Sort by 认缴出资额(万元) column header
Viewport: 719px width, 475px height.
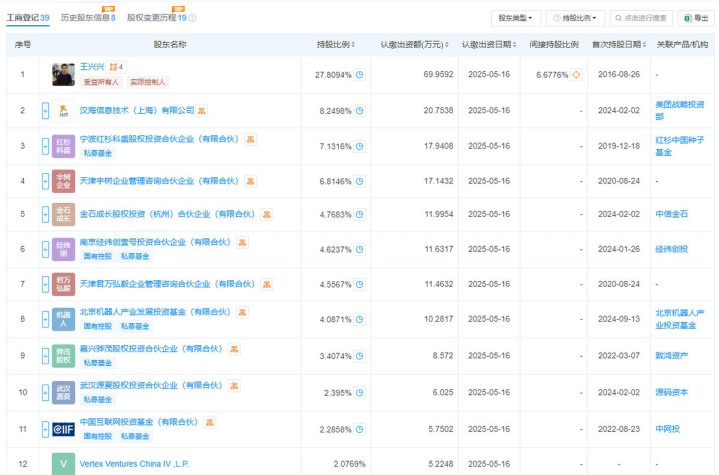click(x=415, y=44)
